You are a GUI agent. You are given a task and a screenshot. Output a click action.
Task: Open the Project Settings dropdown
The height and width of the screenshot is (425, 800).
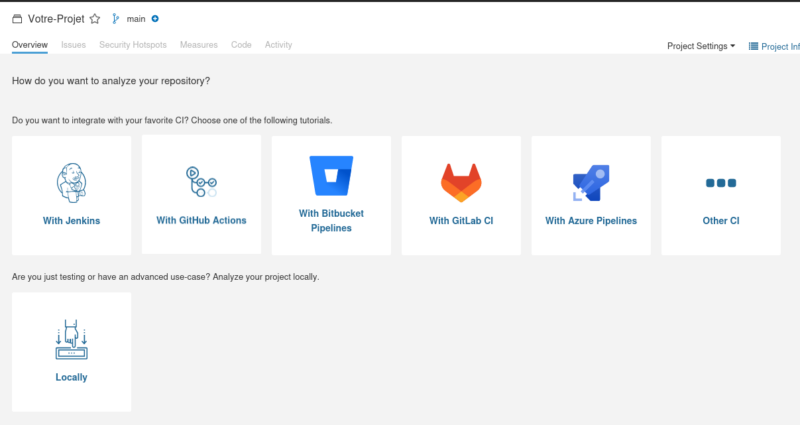(701, 46)
